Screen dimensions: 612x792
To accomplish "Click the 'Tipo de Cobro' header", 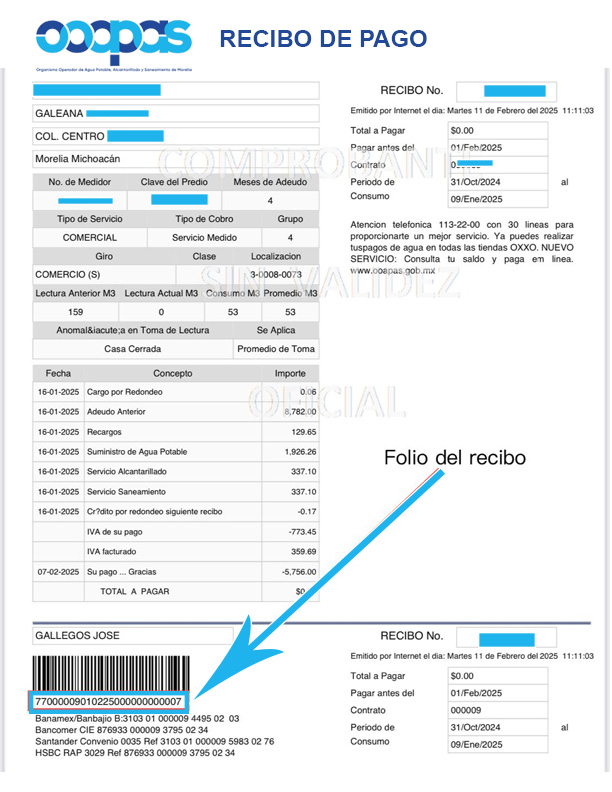I will click(x=205, y=219).
